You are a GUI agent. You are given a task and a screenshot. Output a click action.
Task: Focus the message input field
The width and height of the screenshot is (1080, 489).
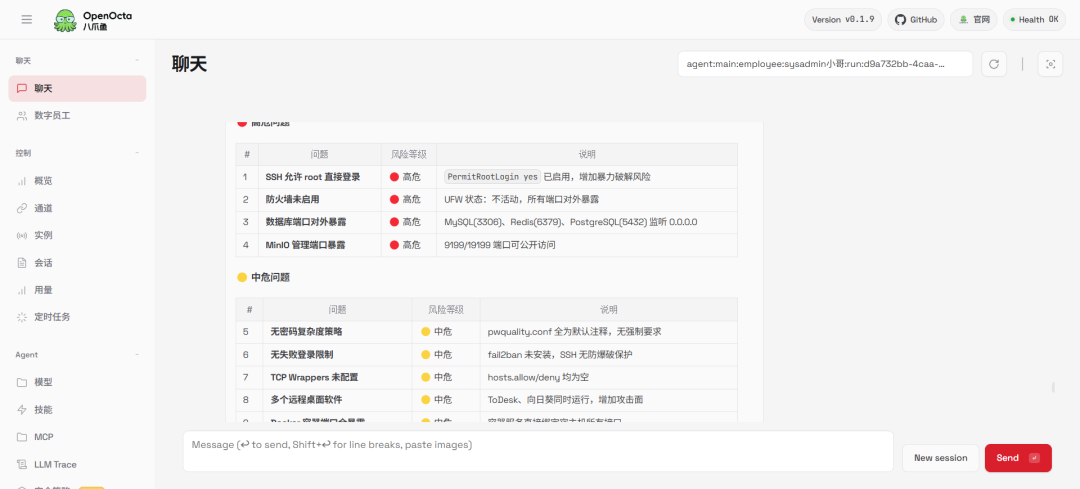click(538, 451)
